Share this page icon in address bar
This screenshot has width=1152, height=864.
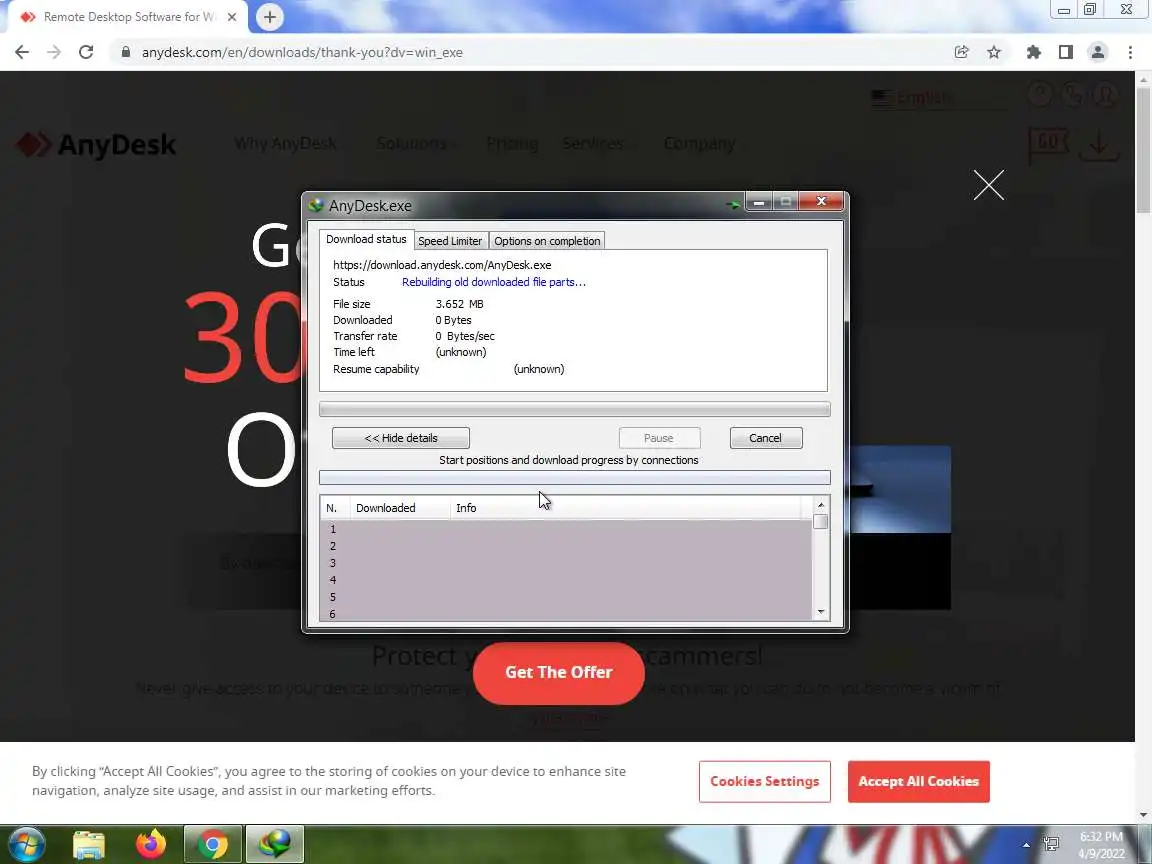pyautogui.click(x=961, y=52)
